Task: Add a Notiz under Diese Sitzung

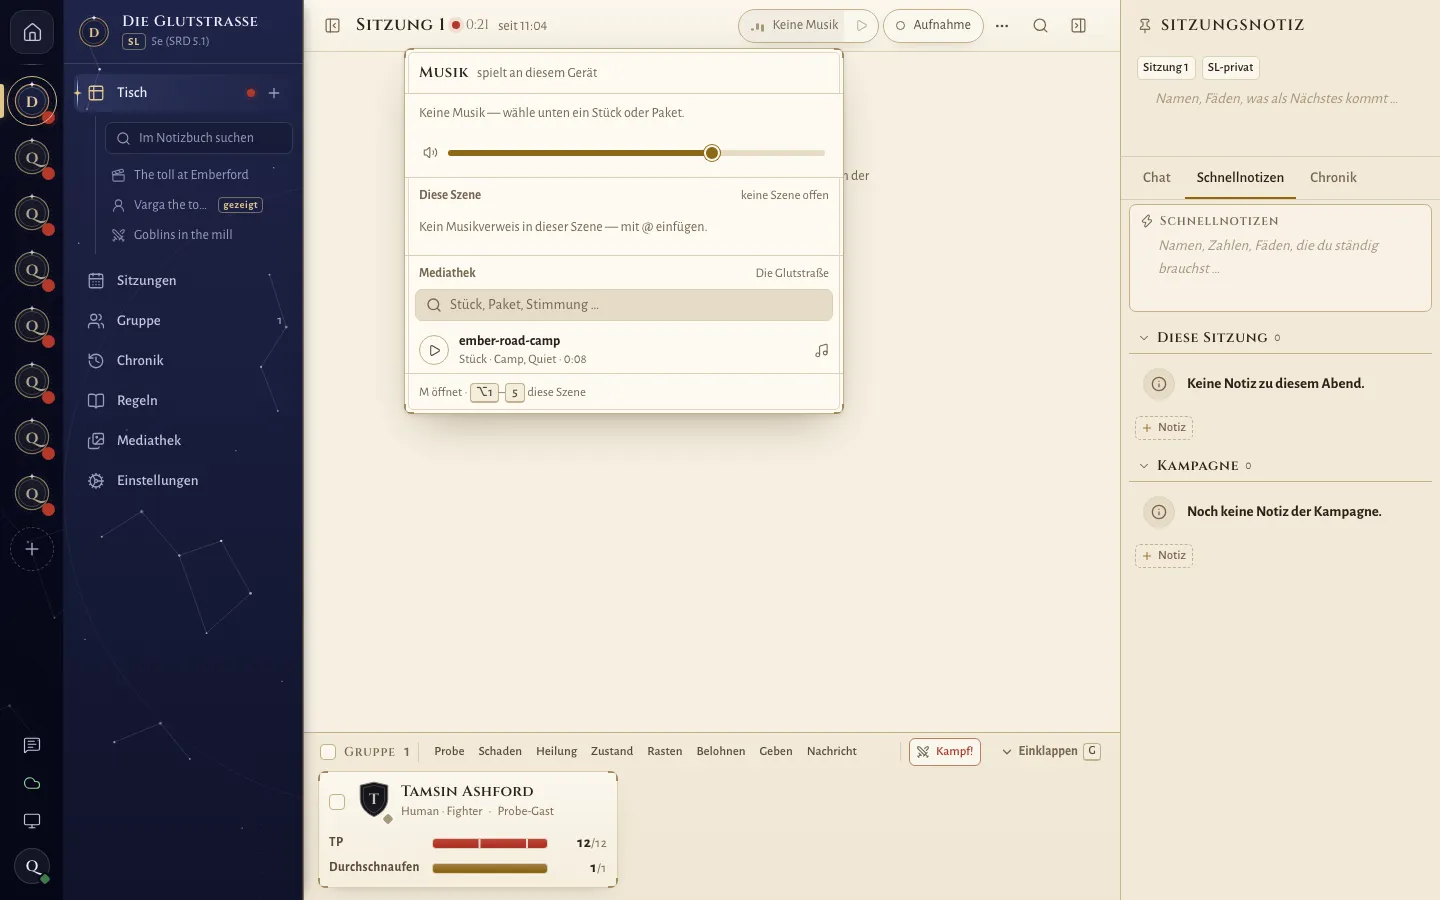Action: click(1164, 428)
